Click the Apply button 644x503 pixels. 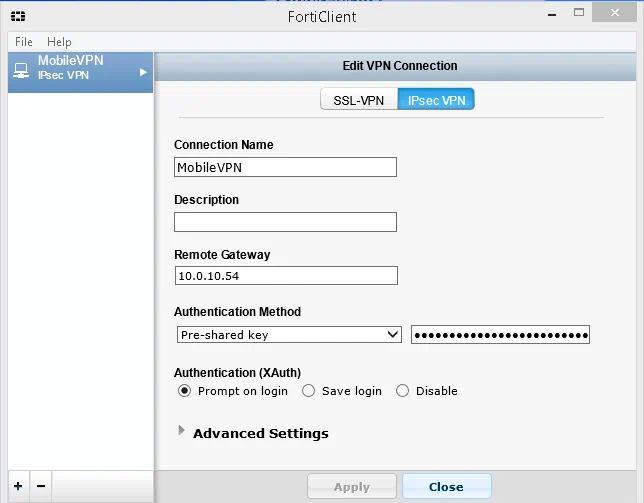tap(352, 487)
